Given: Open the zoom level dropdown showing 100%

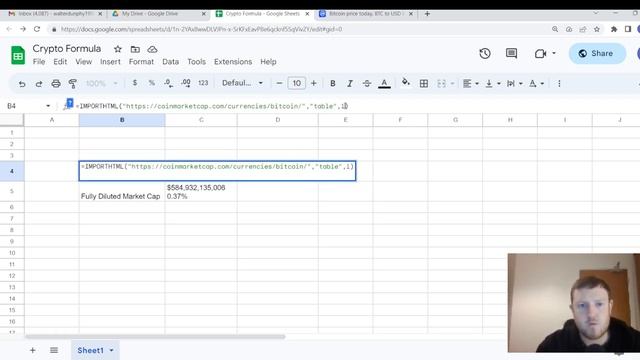Looking at the screenshot, I should (x=102, y=84).
